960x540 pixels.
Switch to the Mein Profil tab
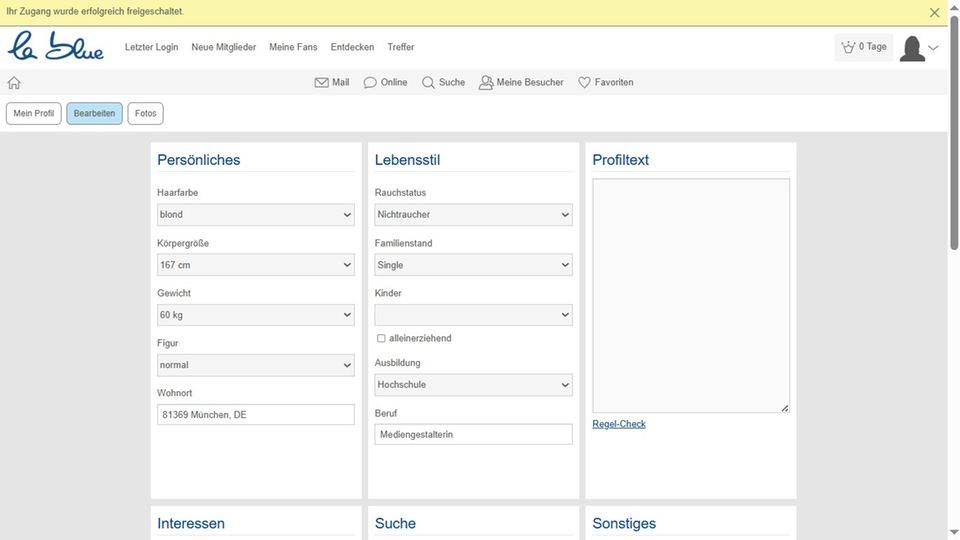pos(34,114)
